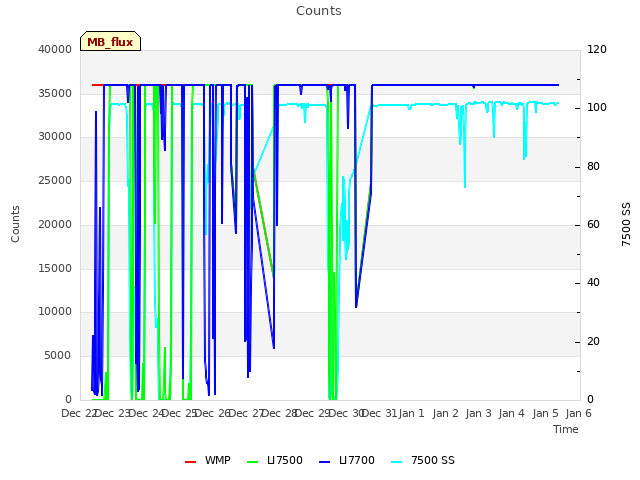The image size is (640, 480).
Task: Click the red WMP legend color marker
Action: point(191,462)
